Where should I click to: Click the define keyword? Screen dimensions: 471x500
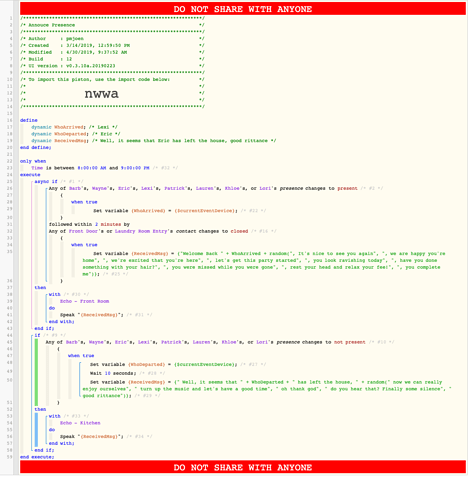click(29, 120)
